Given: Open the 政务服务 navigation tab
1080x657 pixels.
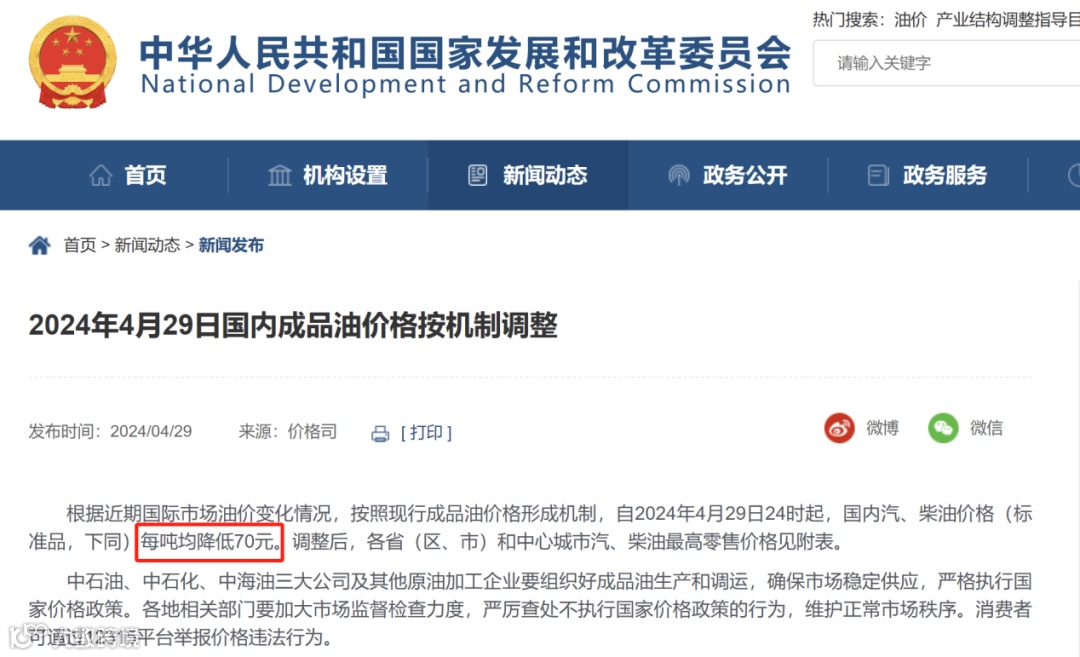Looking at the screenshot, I should click(928, 175).
